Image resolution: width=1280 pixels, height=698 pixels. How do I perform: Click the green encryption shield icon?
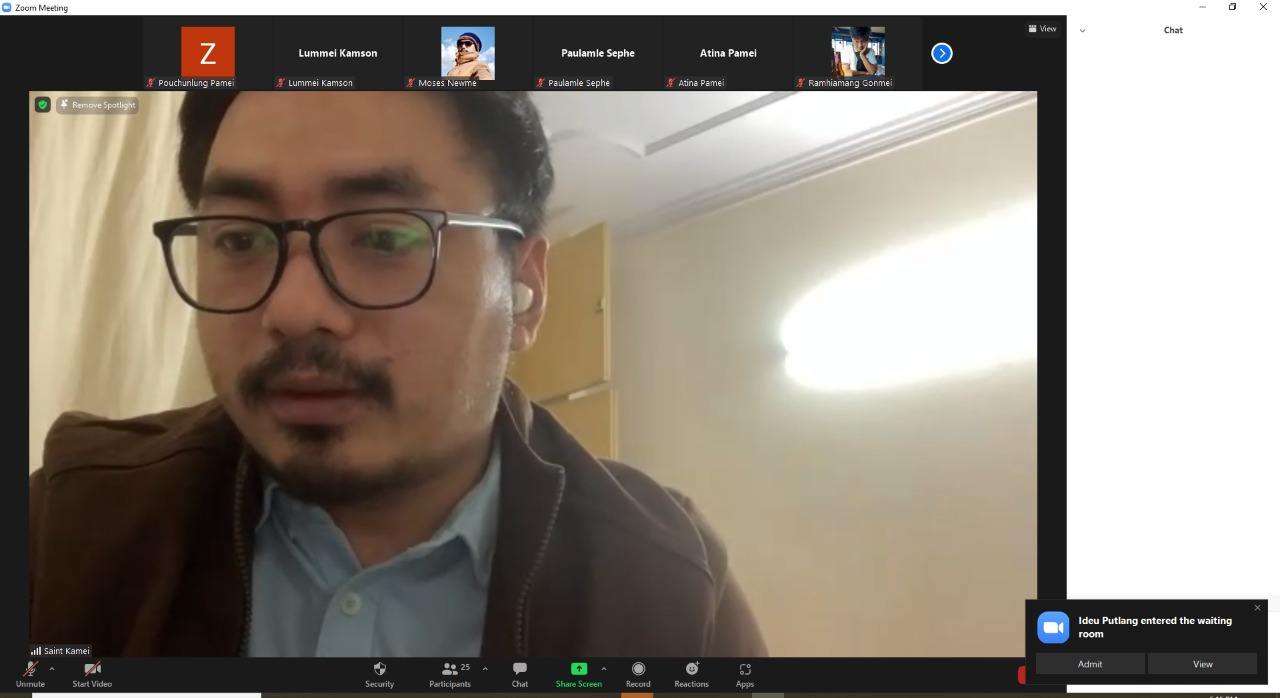coord(42,104)
